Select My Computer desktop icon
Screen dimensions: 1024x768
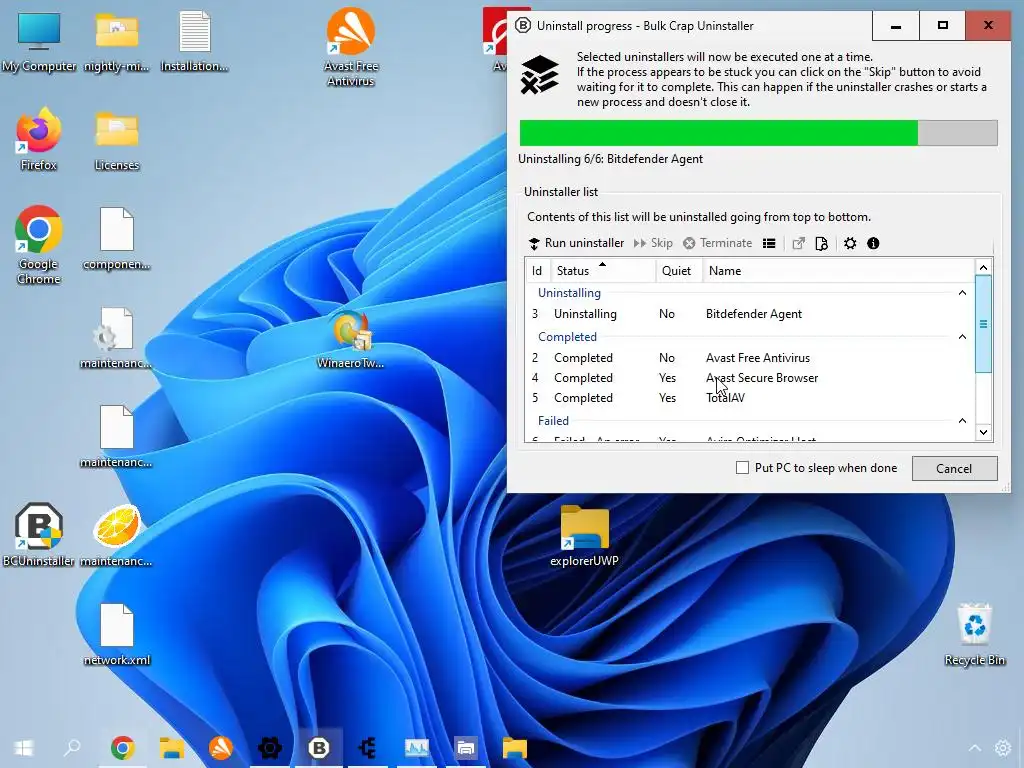[39, 42]
